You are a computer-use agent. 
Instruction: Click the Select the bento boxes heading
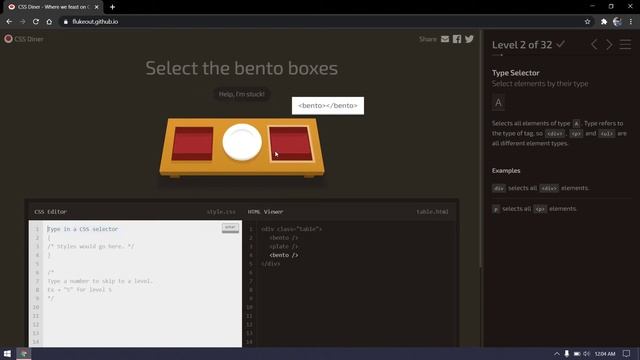[242, 68]
